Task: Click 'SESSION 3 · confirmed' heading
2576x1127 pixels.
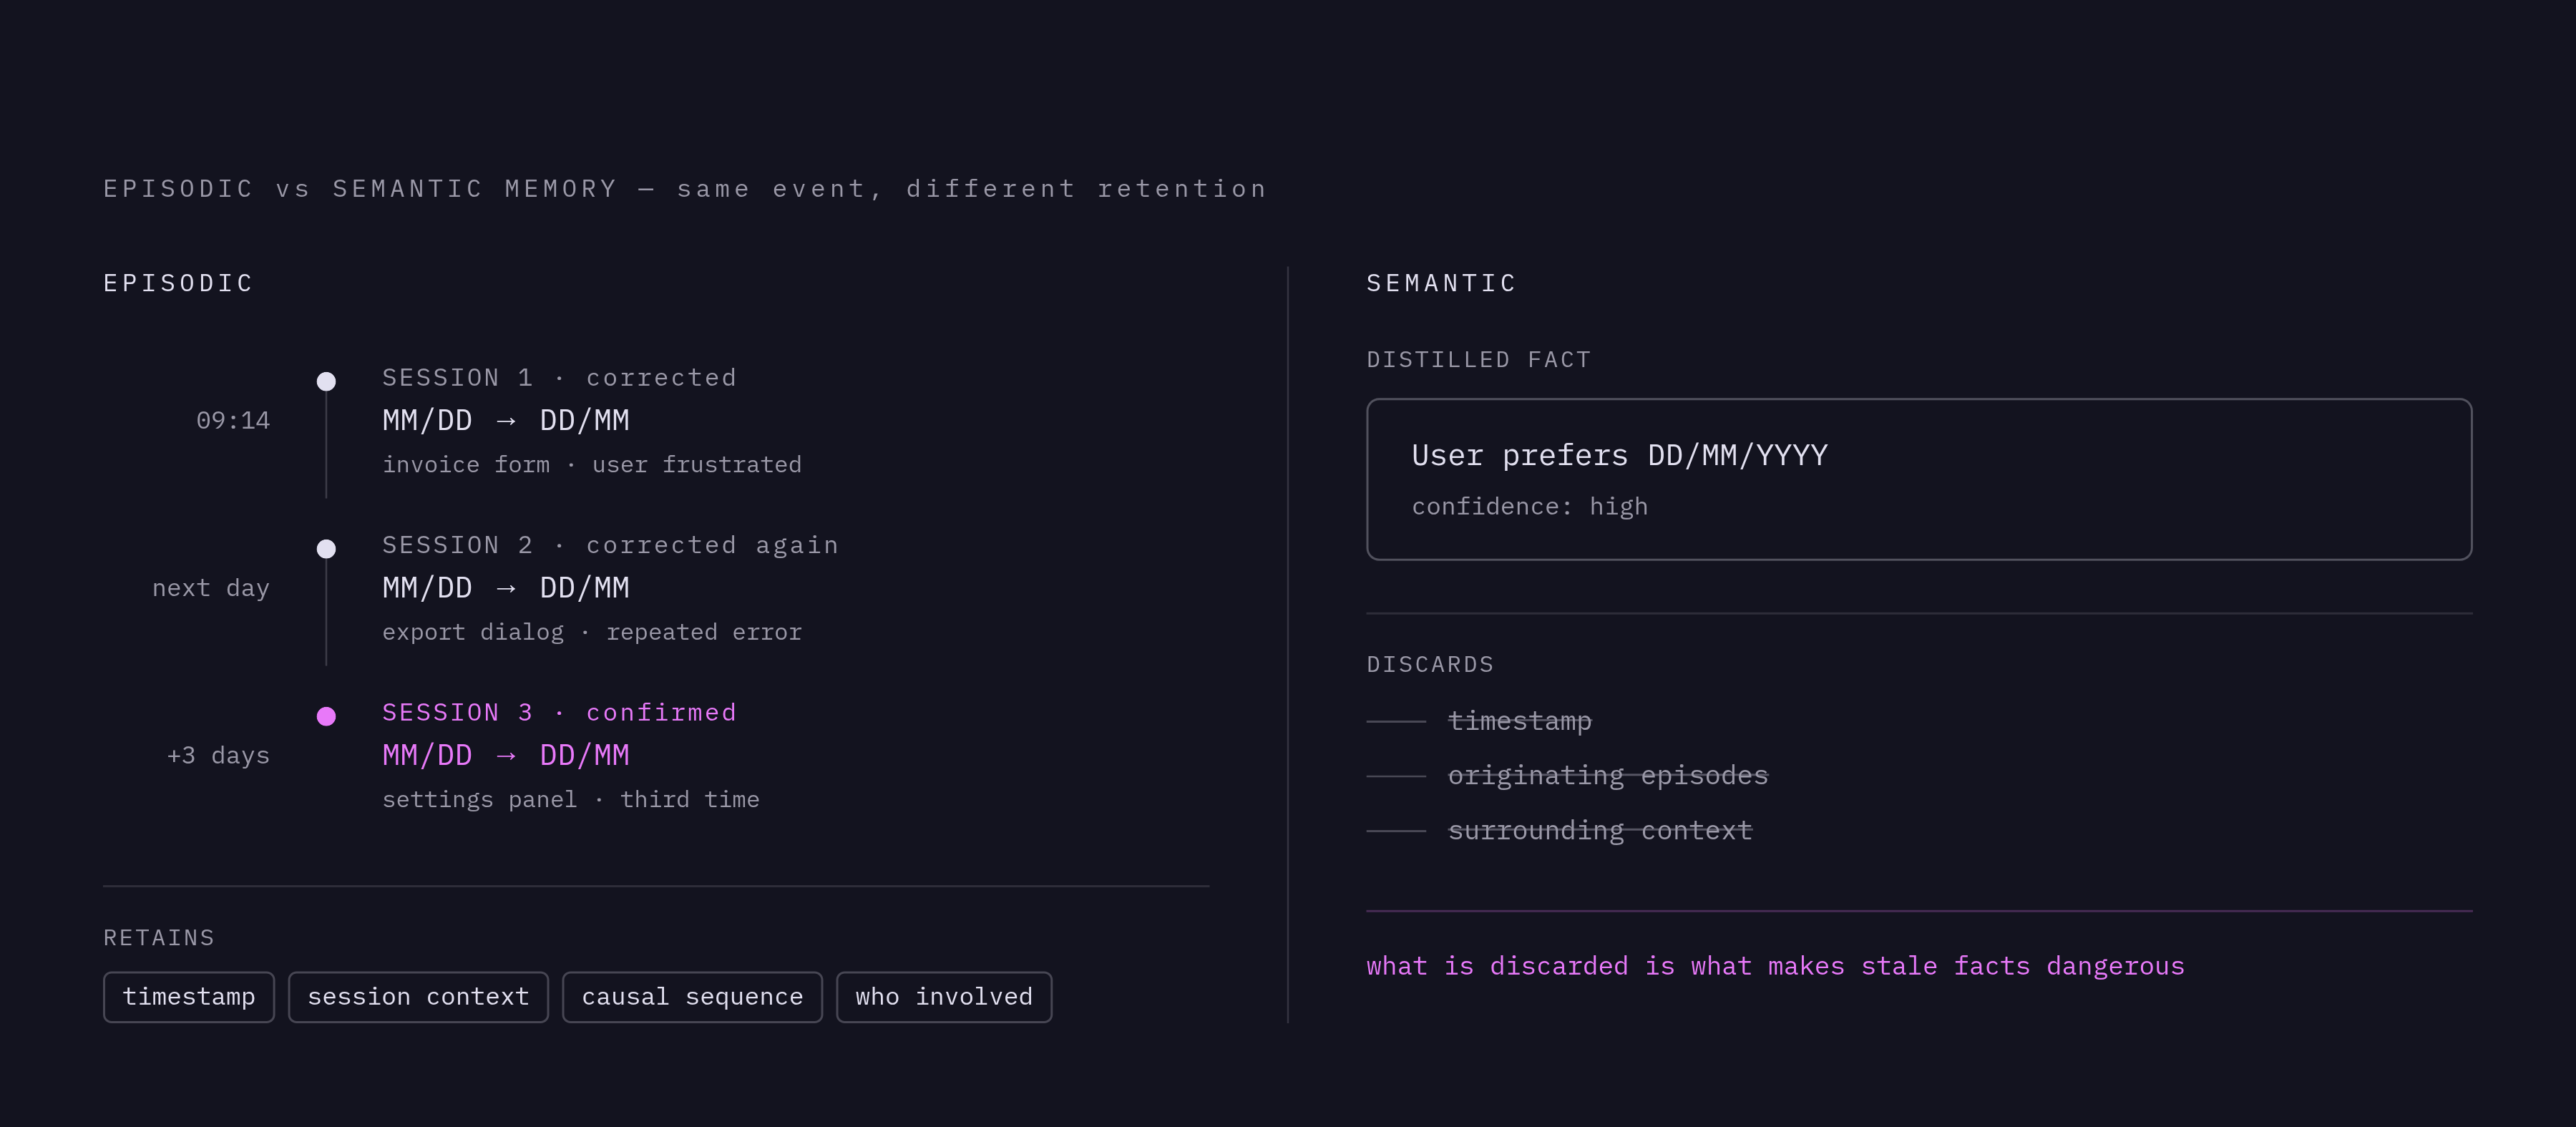Action: pyautogui.click(x=559, y=713)
